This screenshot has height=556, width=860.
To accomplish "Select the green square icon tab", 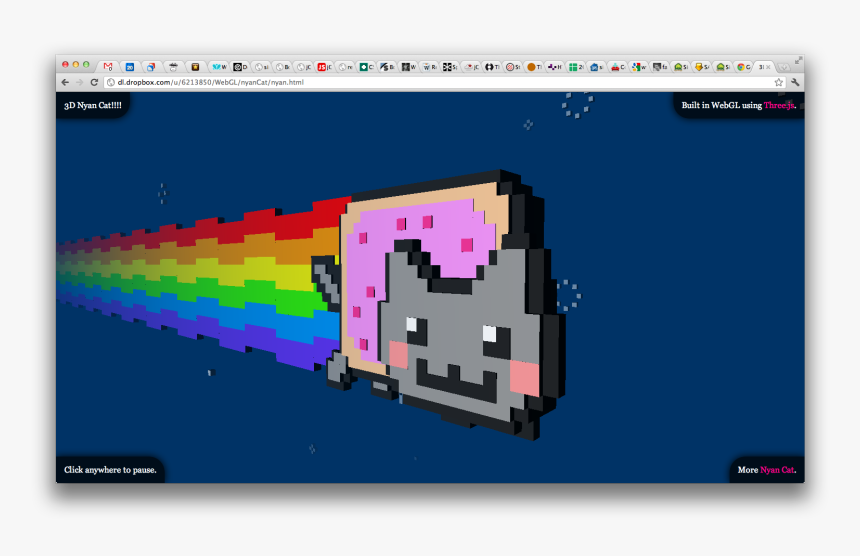I will point(366,67).
